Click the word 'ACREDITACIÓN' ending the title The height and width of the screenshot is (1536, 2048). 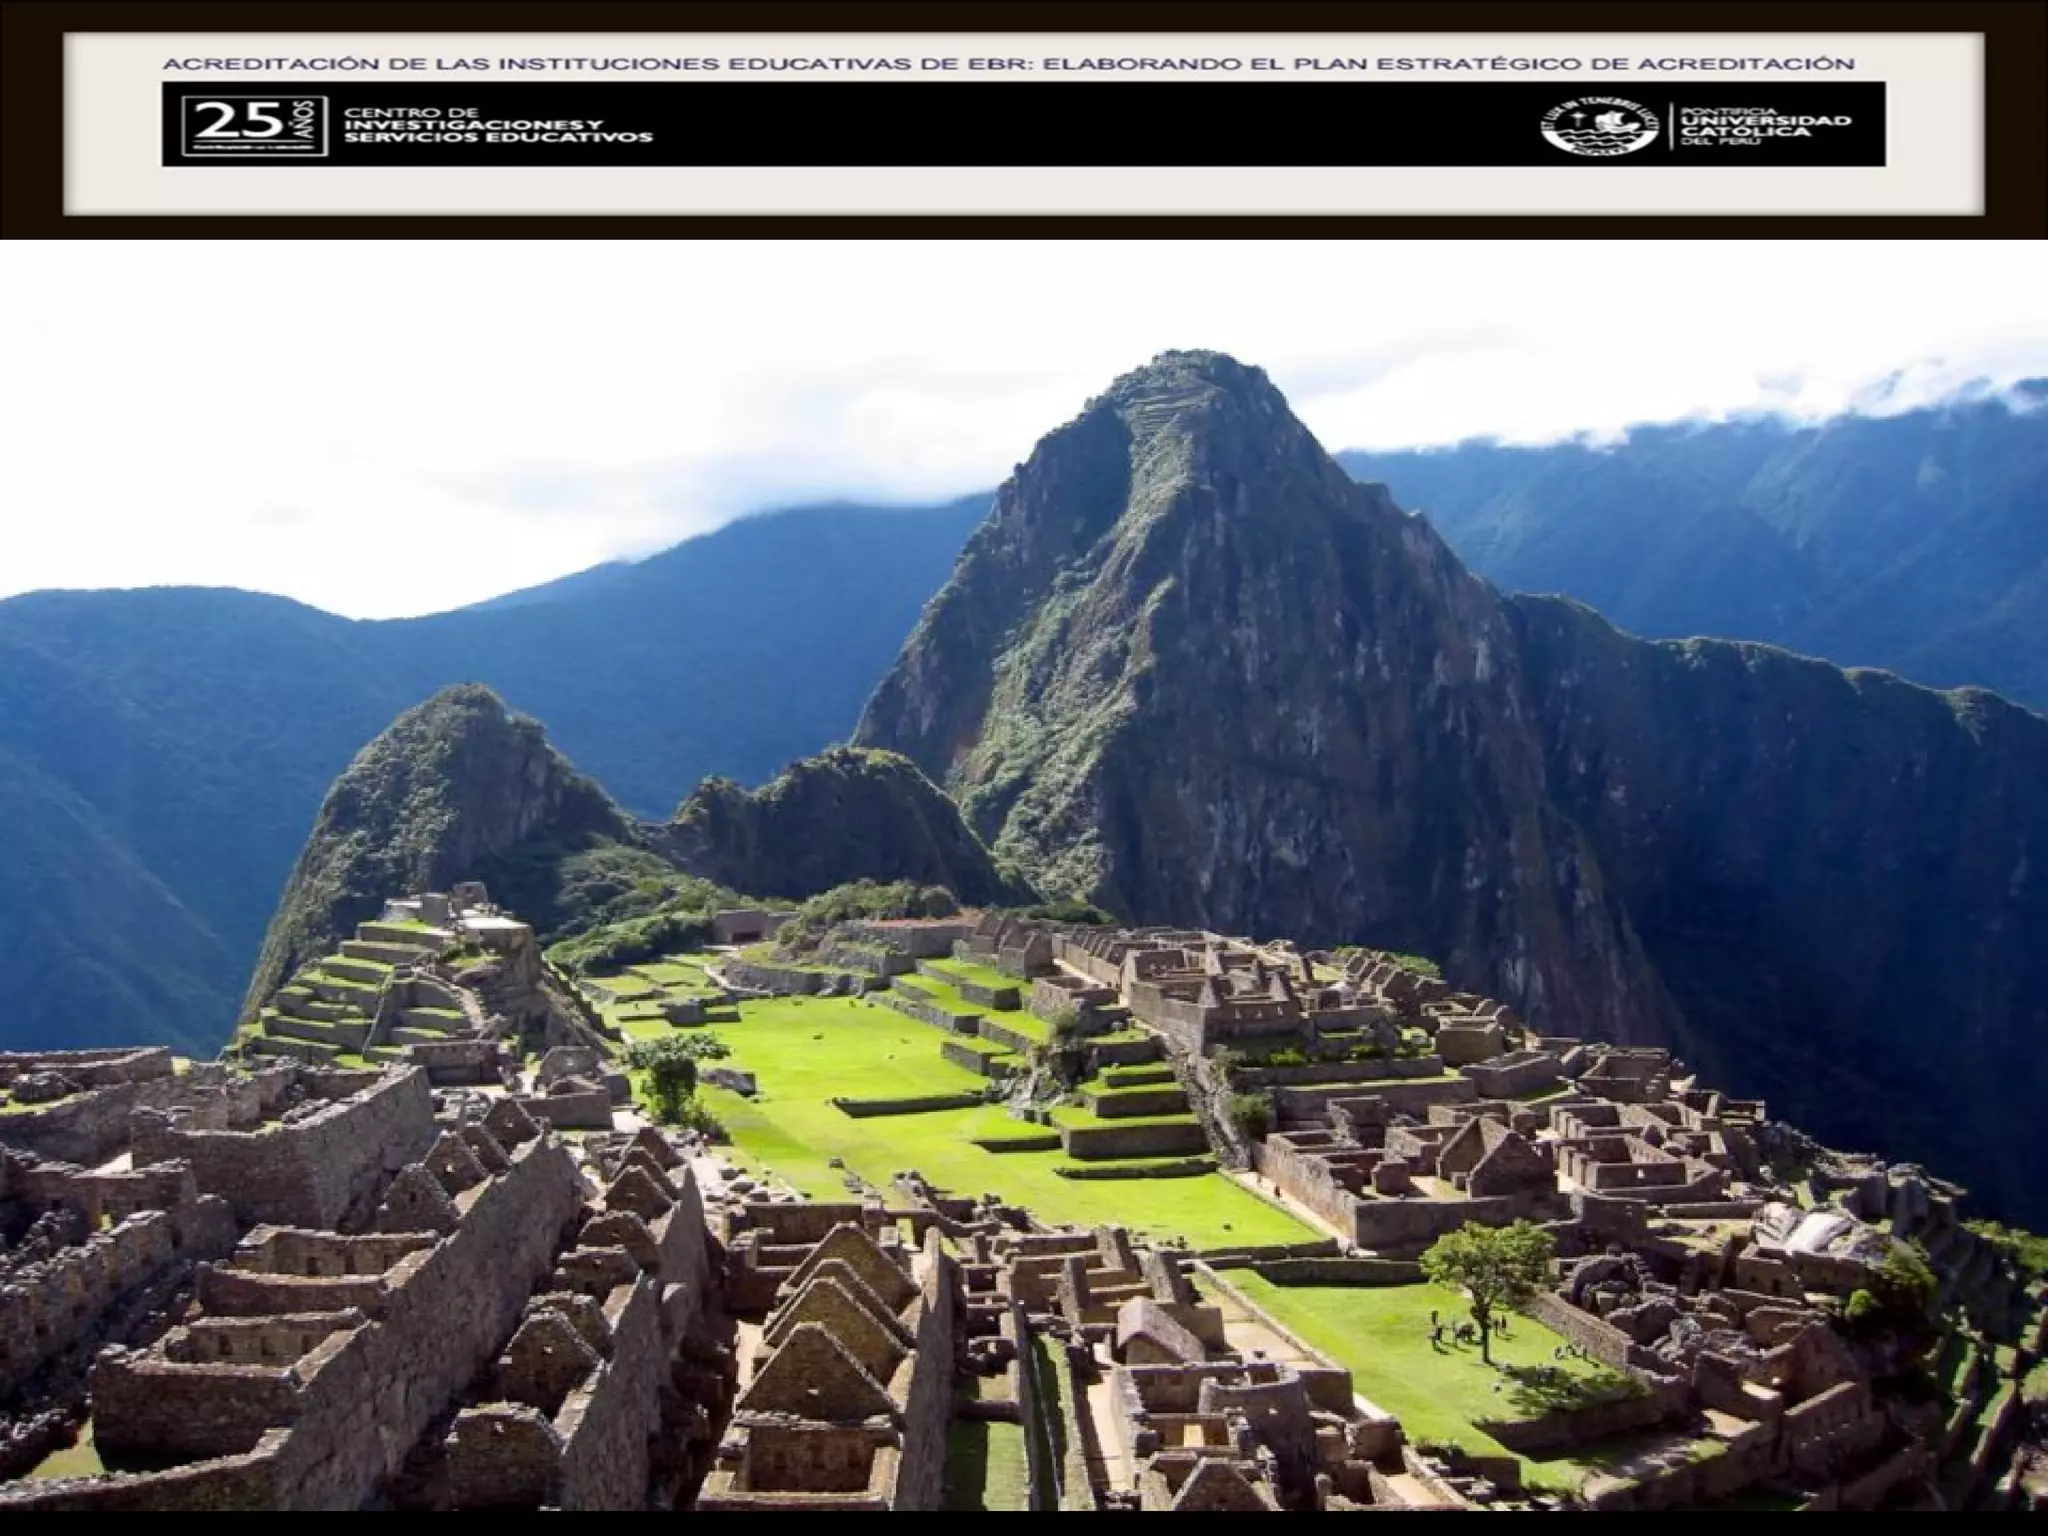[x=1745, y=63]
